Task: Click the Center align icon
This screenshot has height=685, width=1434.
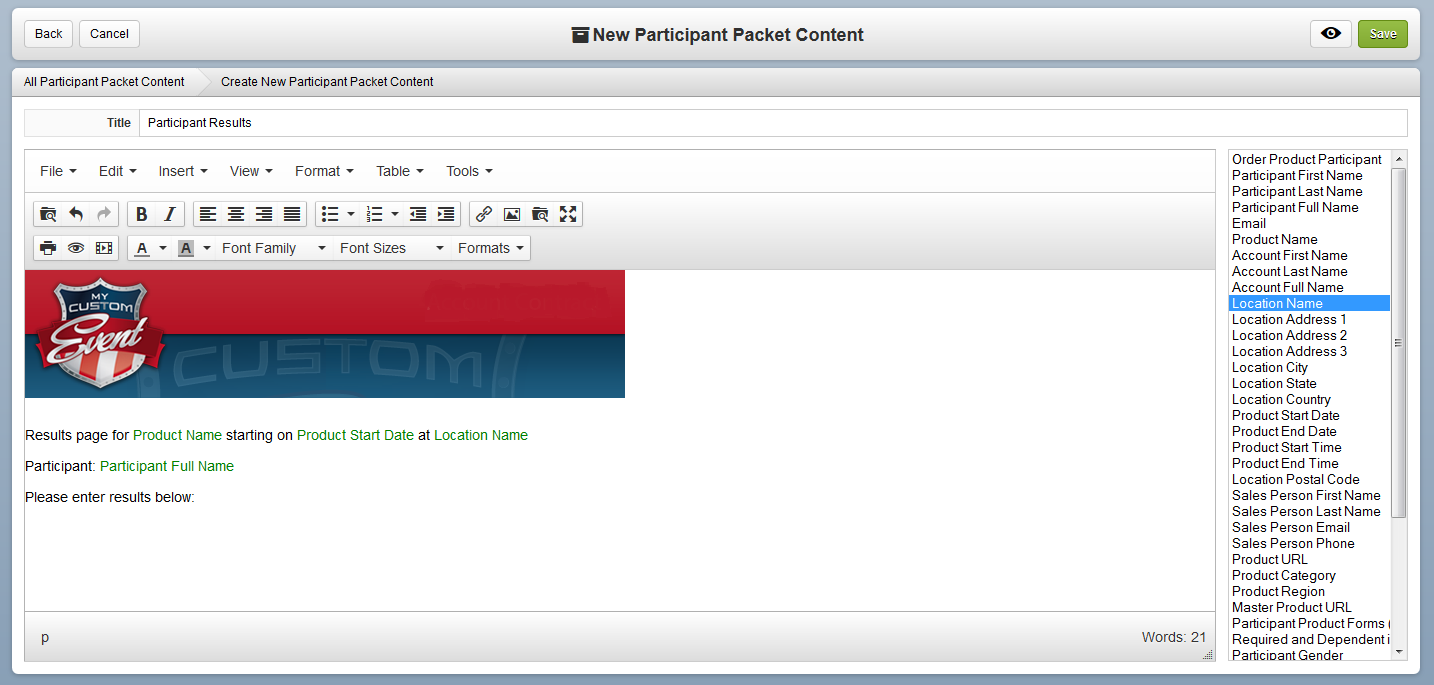Action: 236,214
